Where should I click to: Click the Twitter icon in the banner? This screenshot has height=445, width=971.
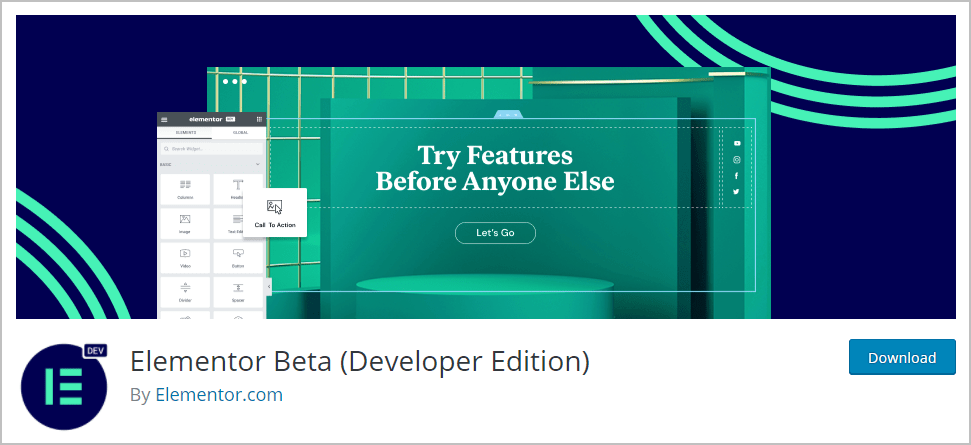(x=737, y=192)
